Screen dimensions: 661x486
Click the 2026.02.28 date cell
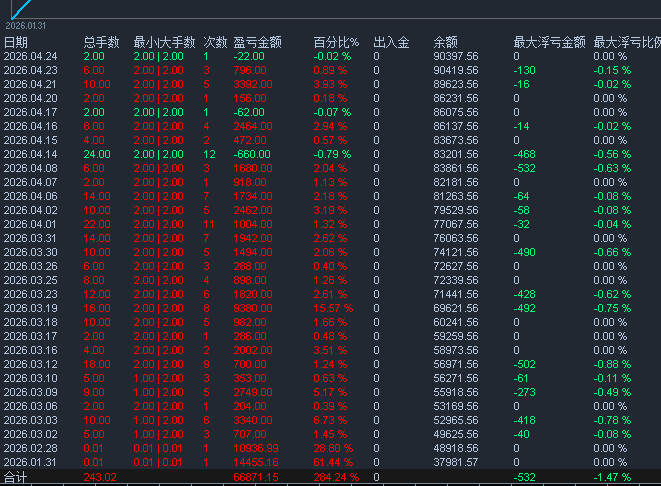point(30,449)
